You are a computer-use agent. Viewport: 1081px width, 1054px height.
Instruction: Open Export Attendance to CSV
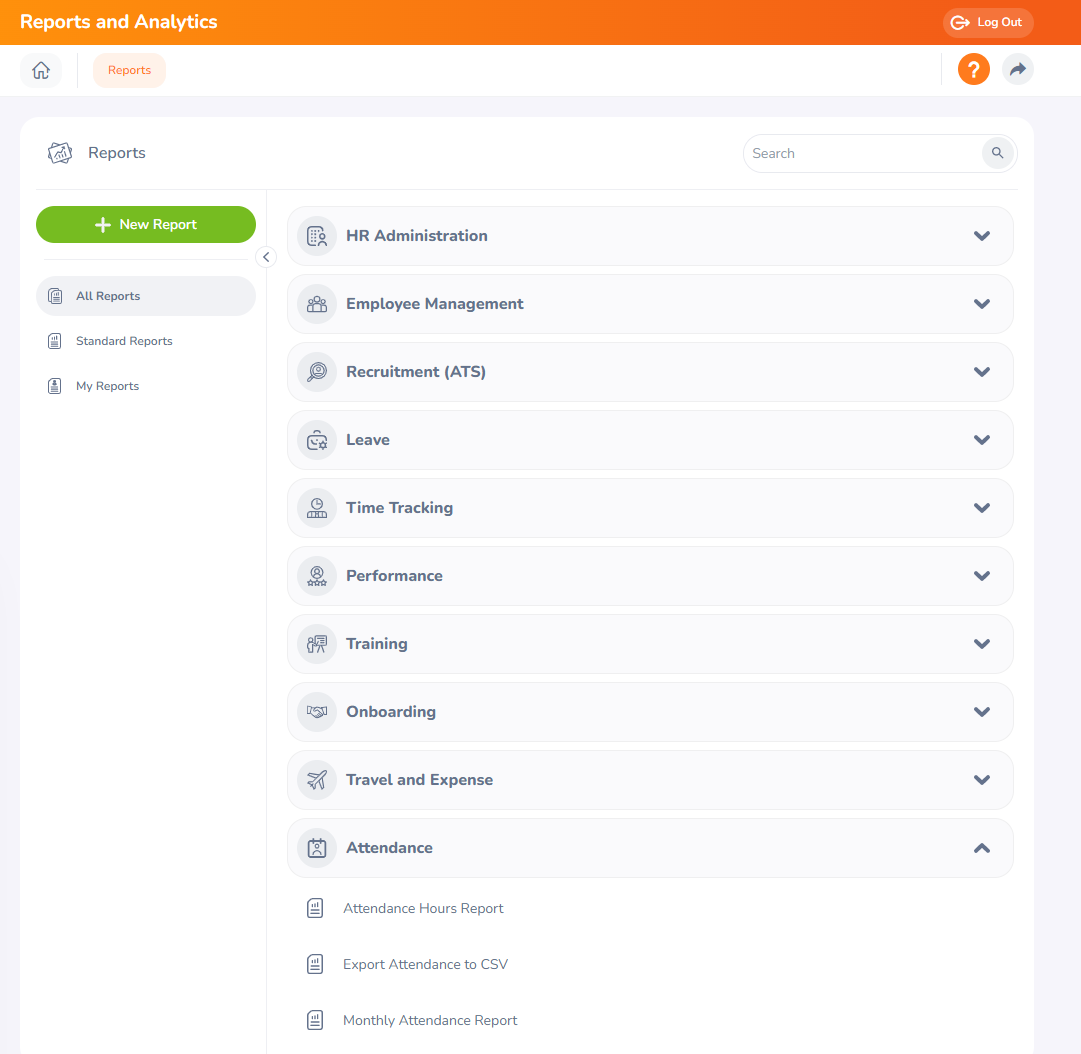(425, 964)
